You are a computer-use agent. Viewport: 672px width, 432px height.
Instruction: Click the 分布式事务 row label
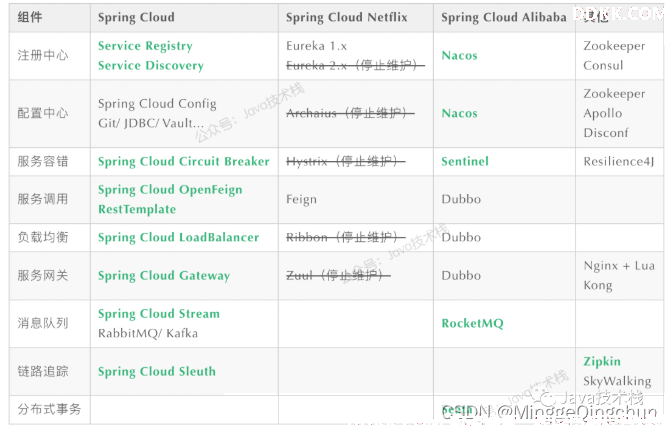point(49,409)
